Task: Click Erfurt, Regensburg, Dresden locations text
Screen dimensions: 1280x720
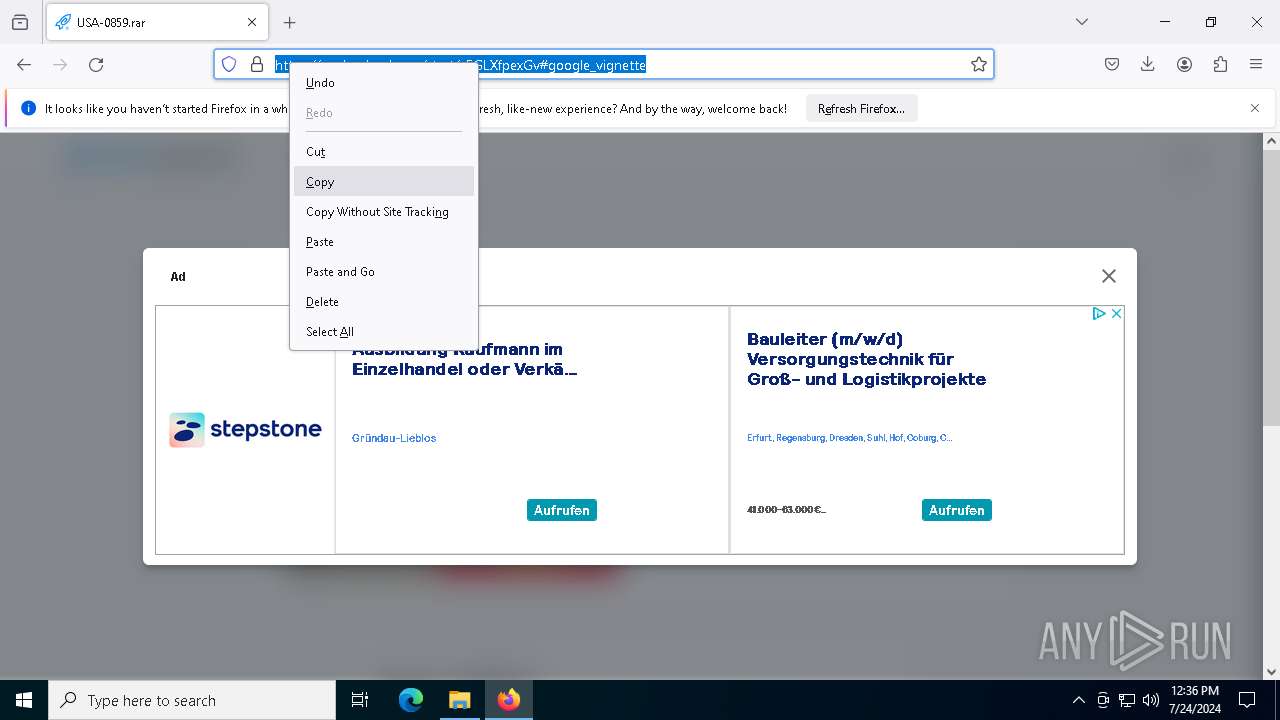Action: (x=849, y=438)
